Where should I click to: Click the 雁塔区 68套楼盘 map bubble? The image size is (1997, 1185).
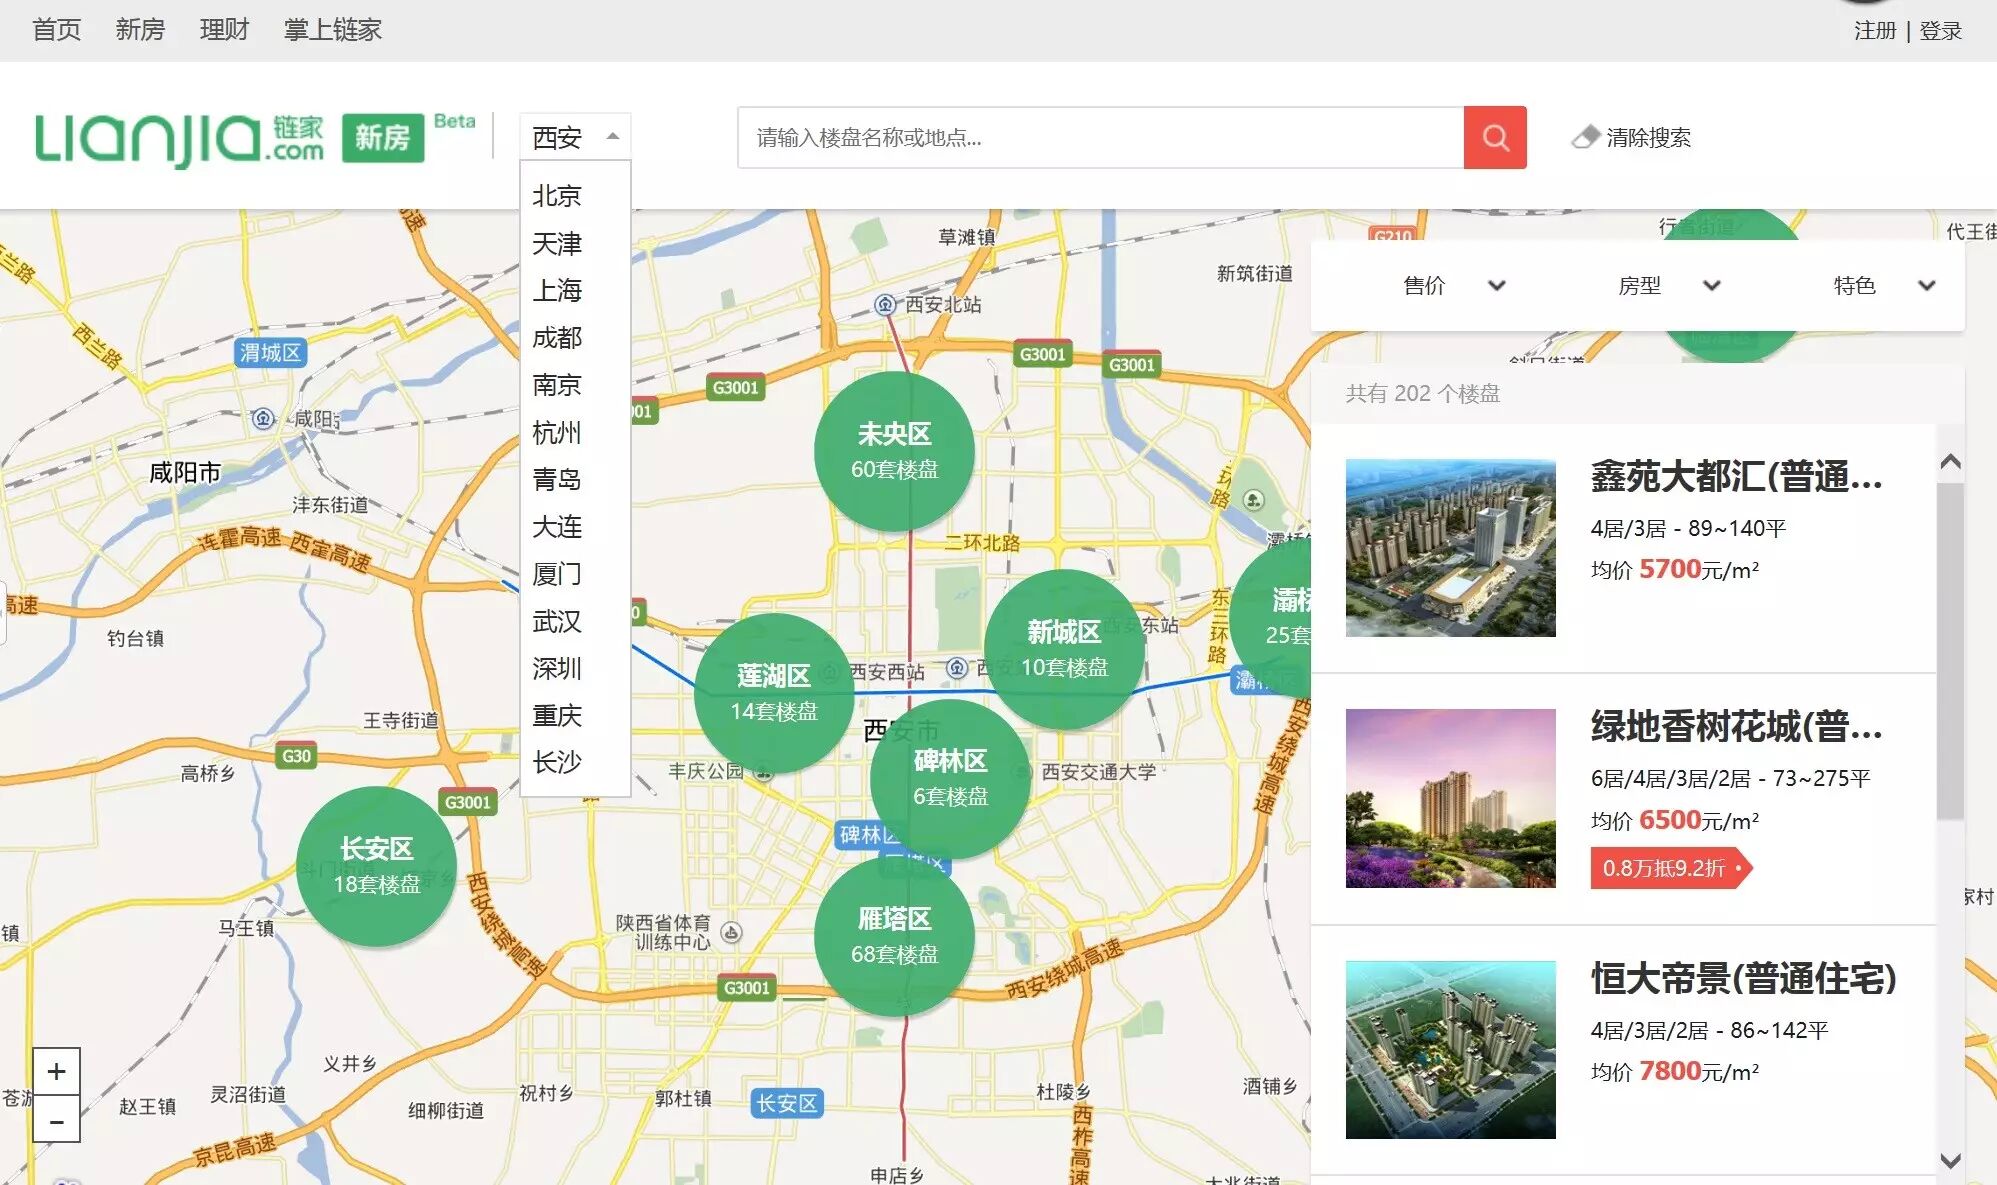coord(894,936)
